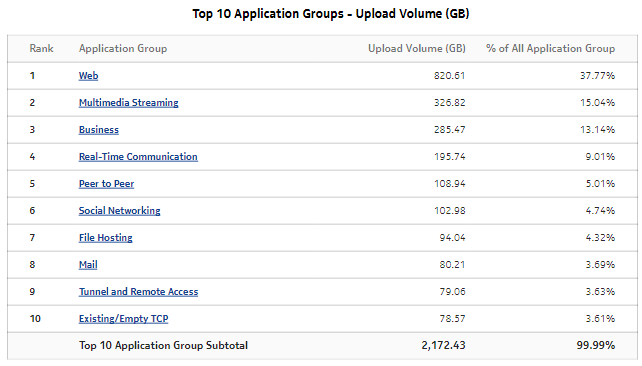Select the 326.82 upload volume value
This screenshot has width=642, height=366.
tap(450, 103)
